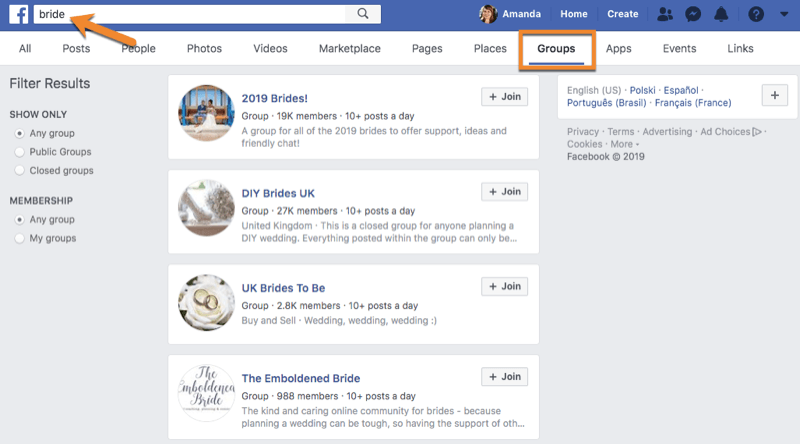This screenshot has width=800, height=444.
Task: Click DIY Brides UK group thumbnail
Action: [x=206, y=208]
